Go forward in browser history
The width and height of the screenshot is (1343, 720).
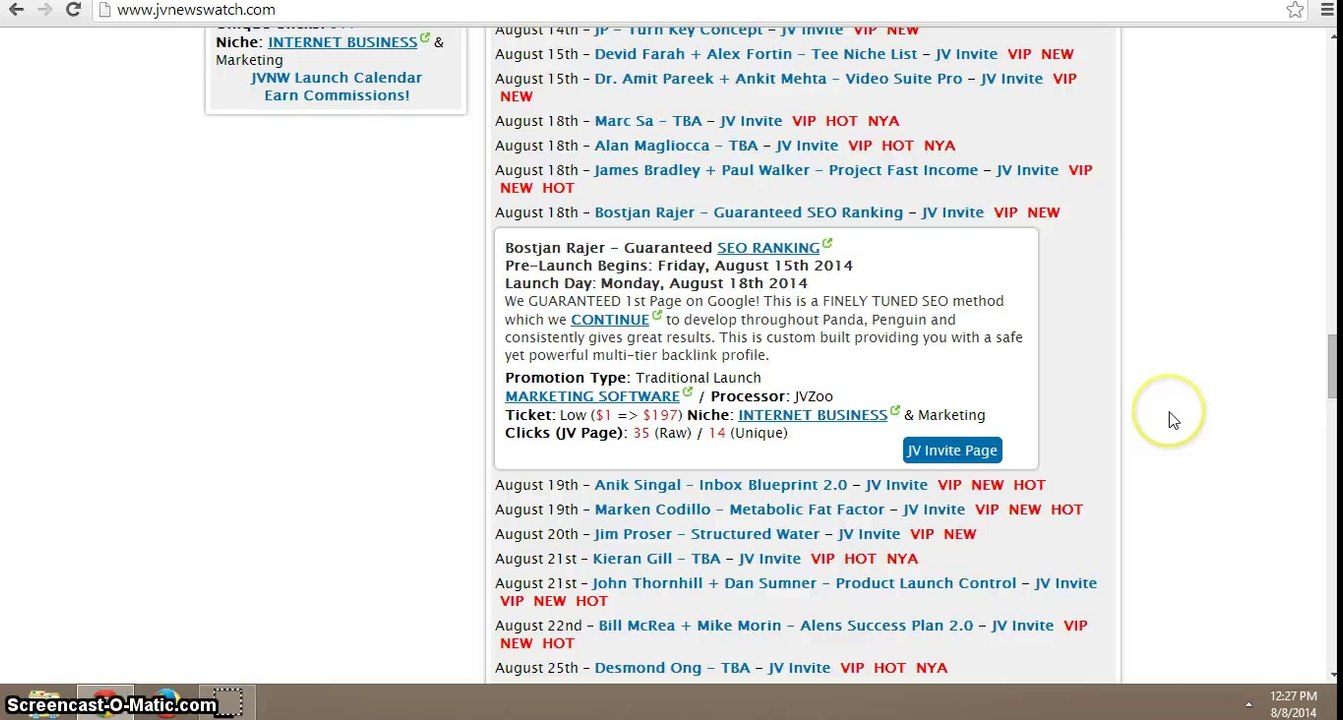44,10
